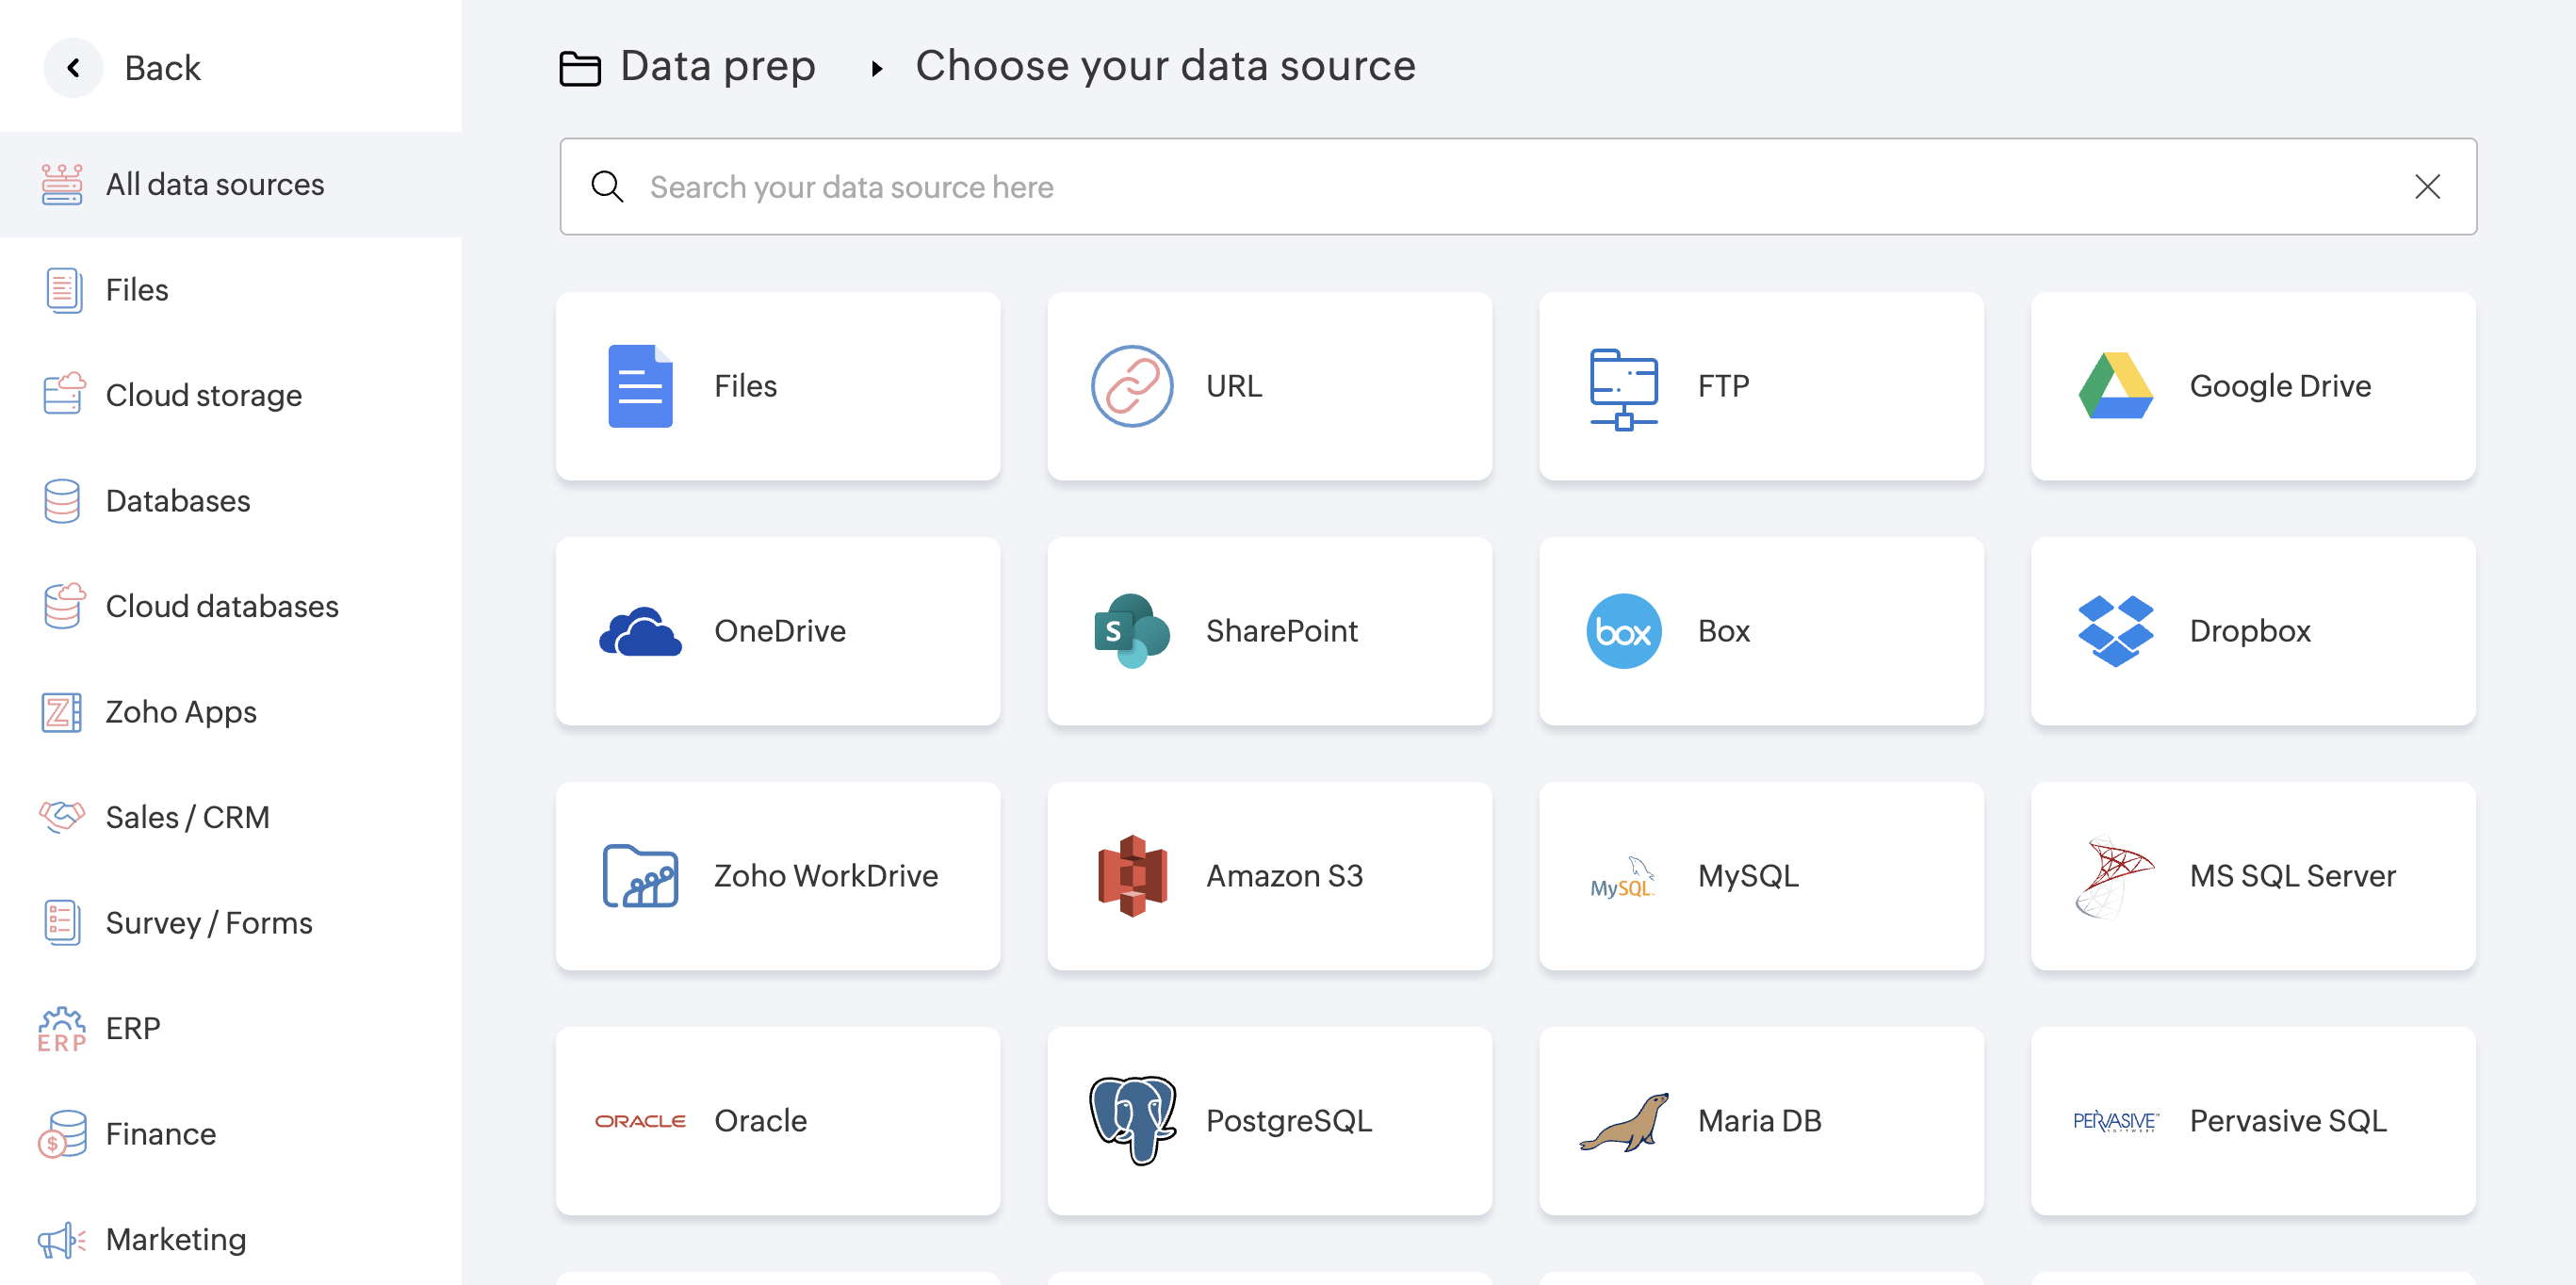The image size is (2576, 1285).
Task: Go to the ERP category
Action: (x=231, y=1028)
